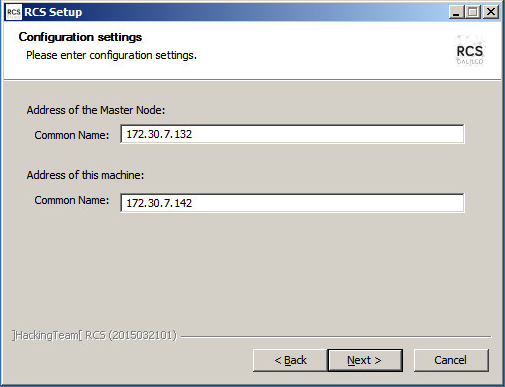Click the 'Please enter configuration settings' text

[111, 55]
